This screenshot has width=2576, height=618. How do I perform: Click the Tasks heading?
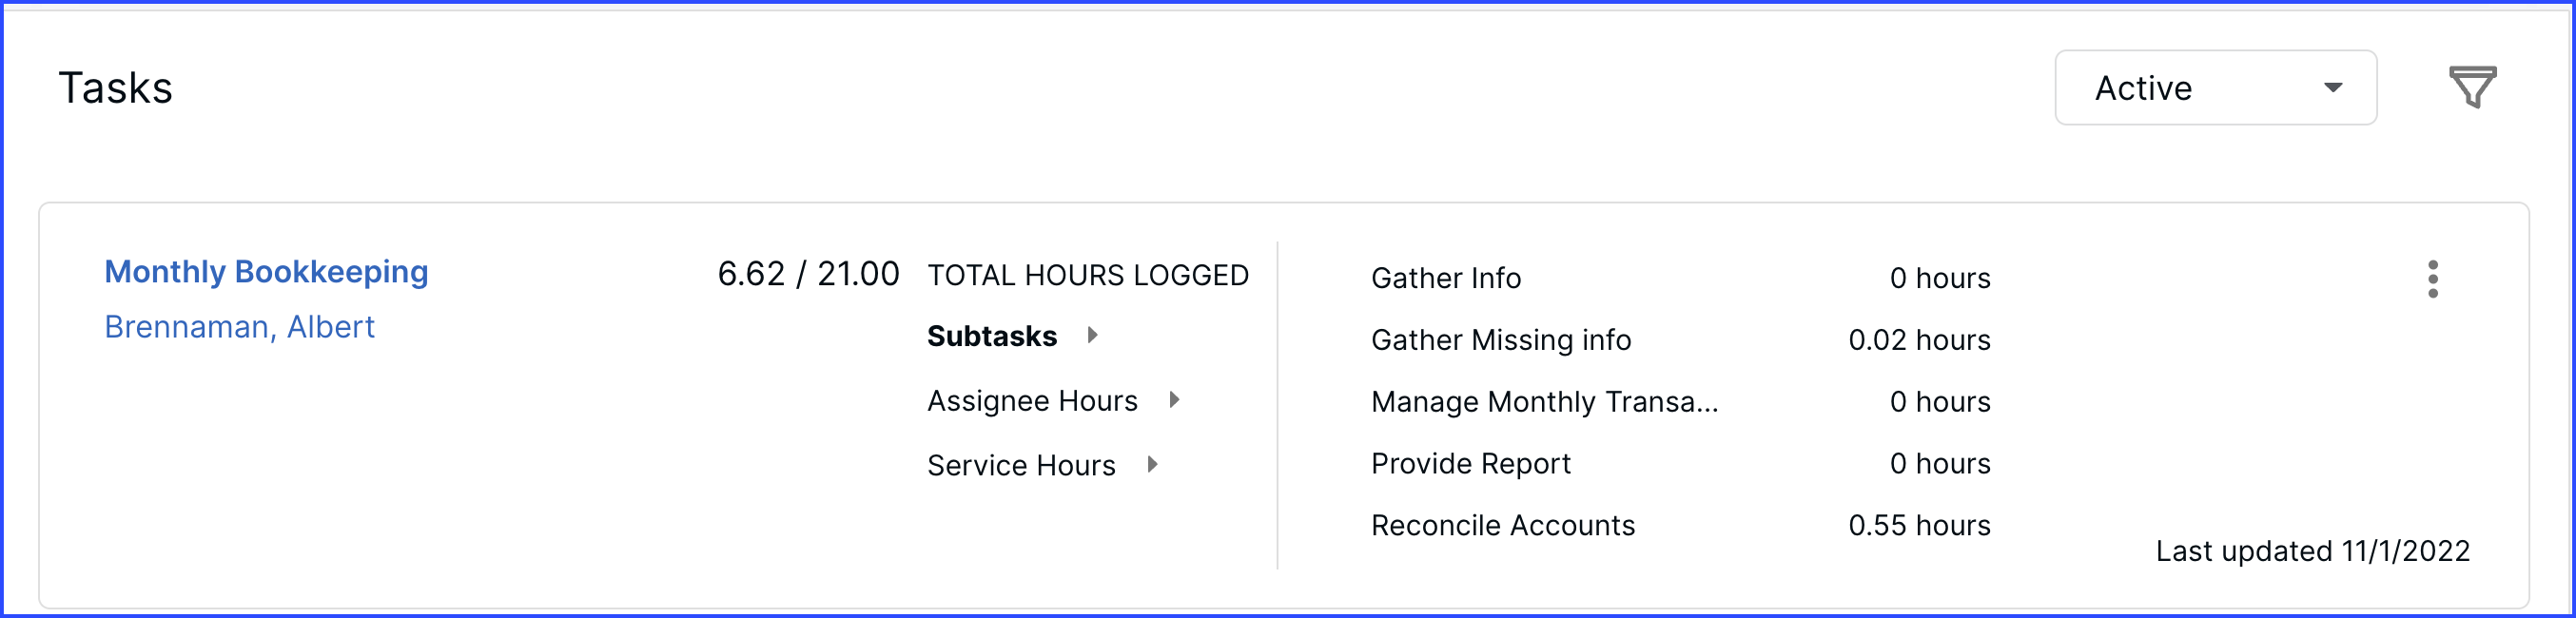coord(116,88)
